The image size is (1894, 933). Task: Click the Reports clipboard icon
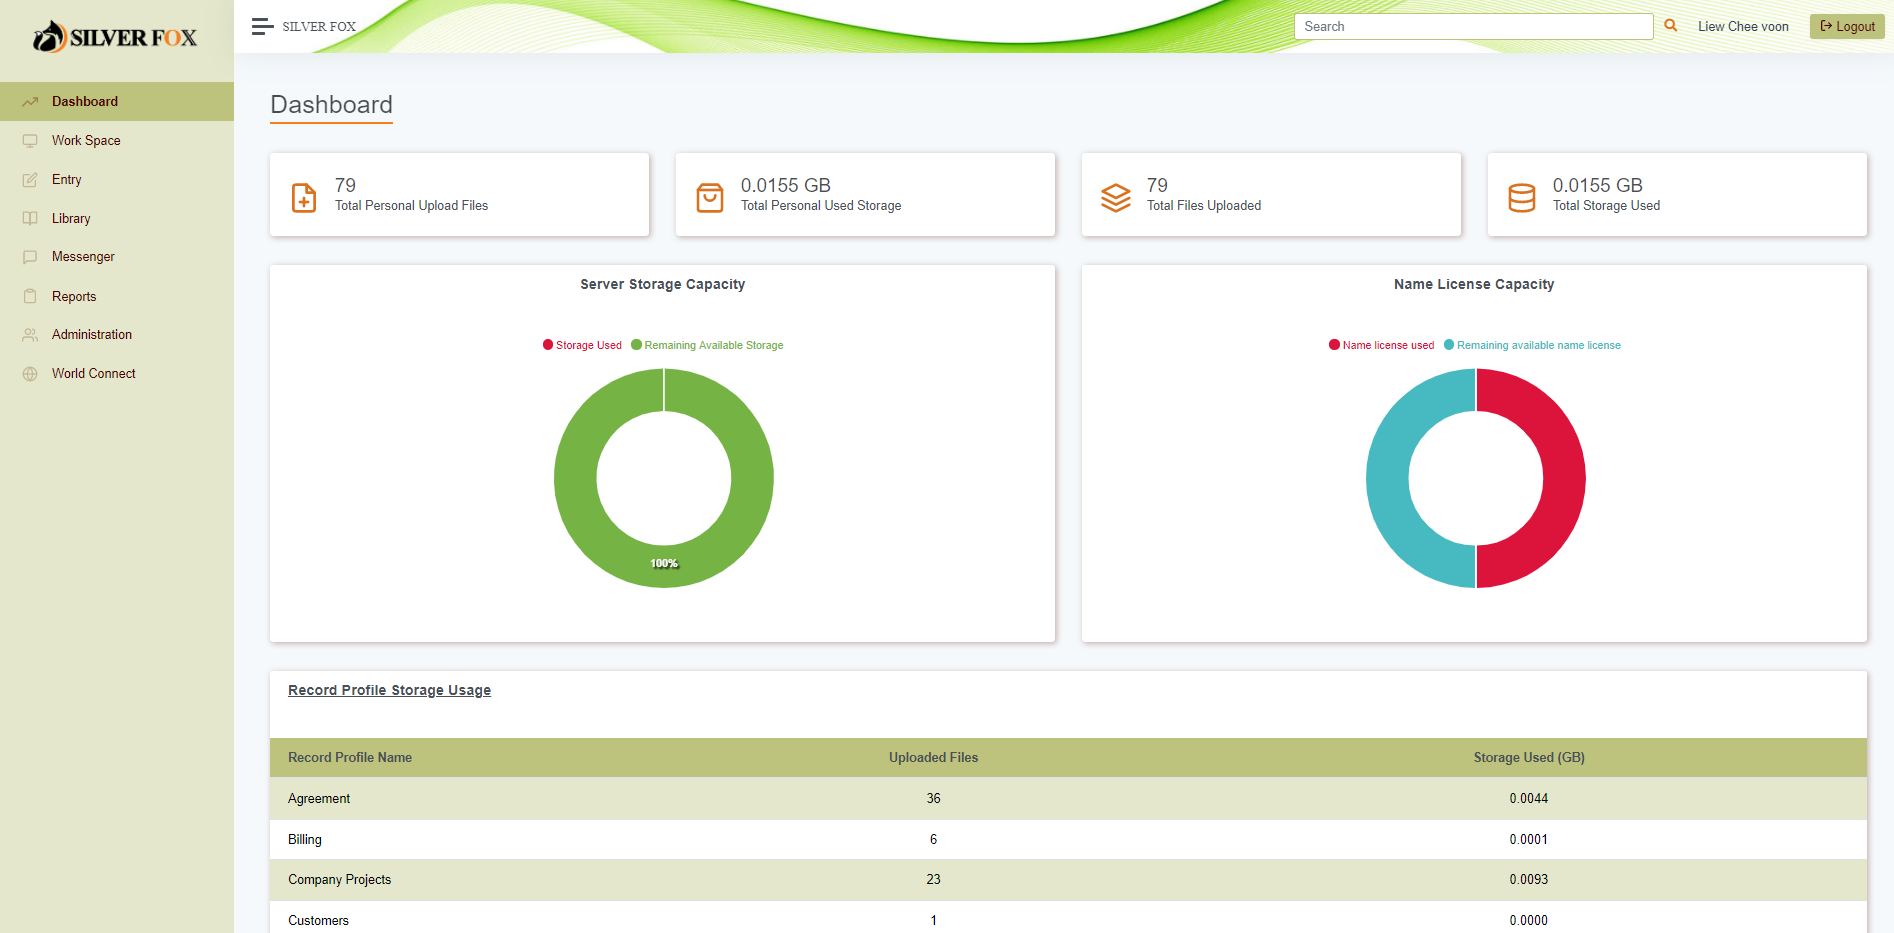click(30, 297)
